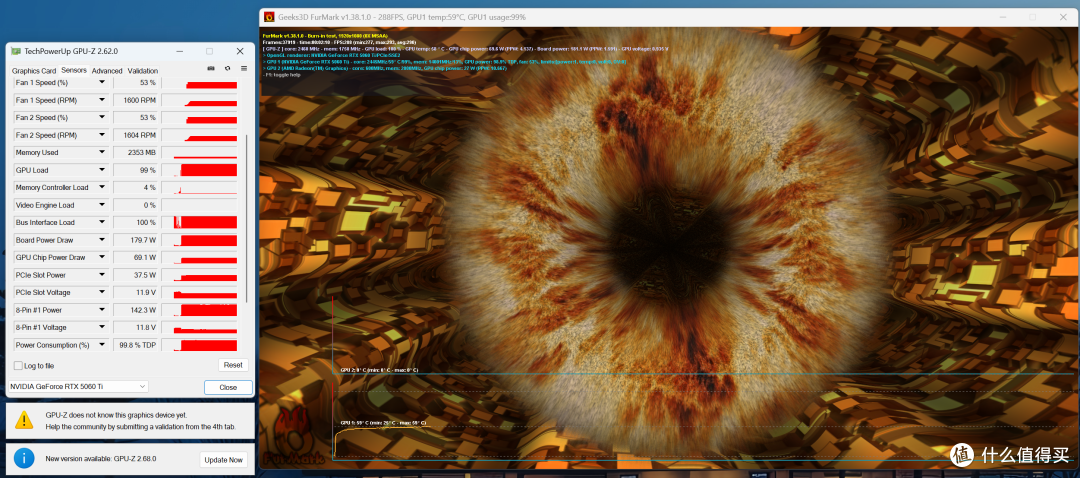This screenshot has width=1080, height=478.
Task: Open the Fan 2 Speed (%) sensor dropdown
Action: coord(102,118)
